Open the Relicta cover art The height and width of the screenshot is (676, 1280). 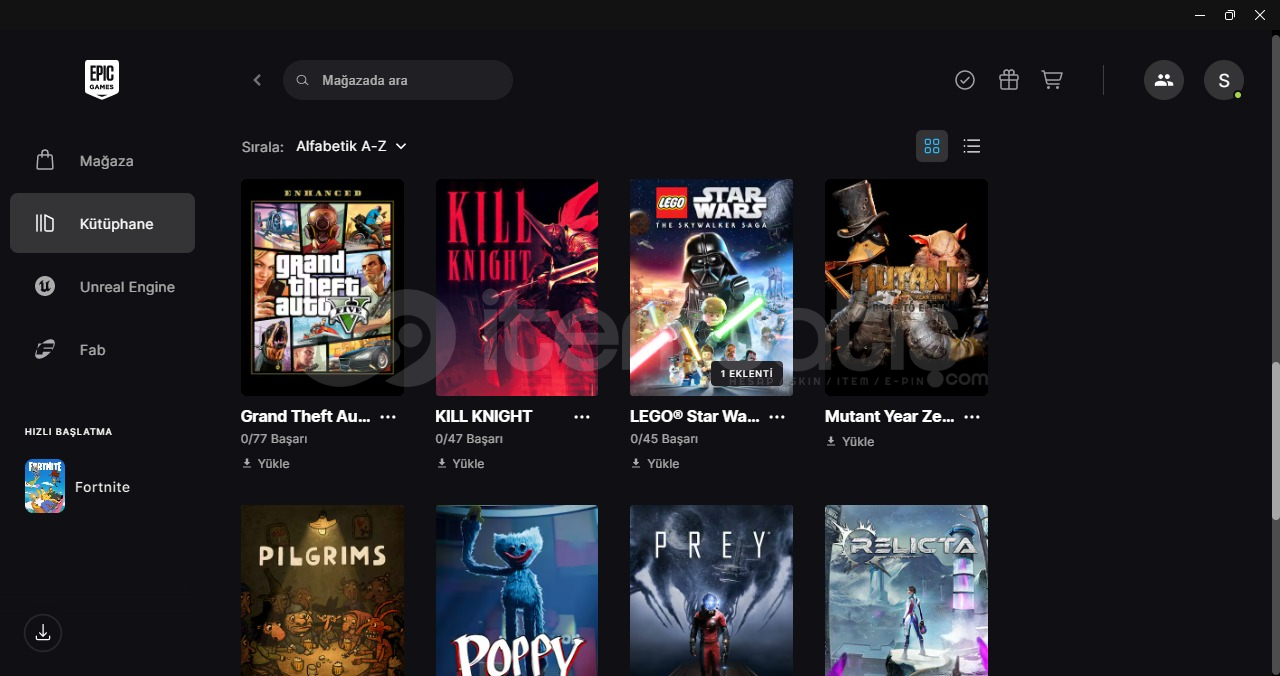coord(906,590)
